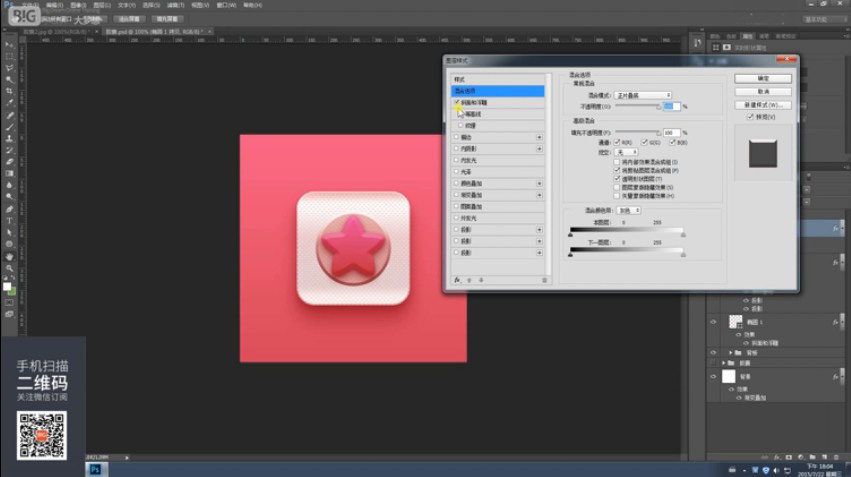Click plus button next to 颜色叠加
Viewport: 851px width, 477px height.
[x=539, y=183]
